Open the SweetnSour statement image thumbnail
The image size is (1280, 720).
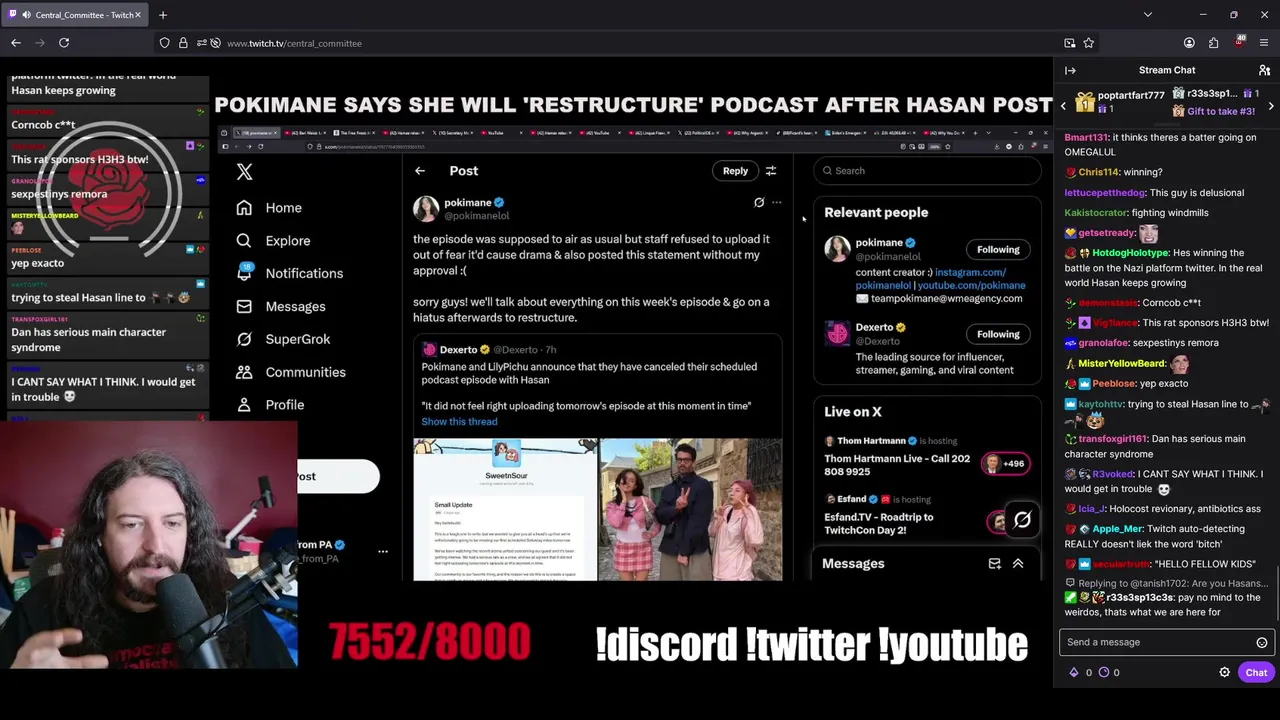click(505, 509)
